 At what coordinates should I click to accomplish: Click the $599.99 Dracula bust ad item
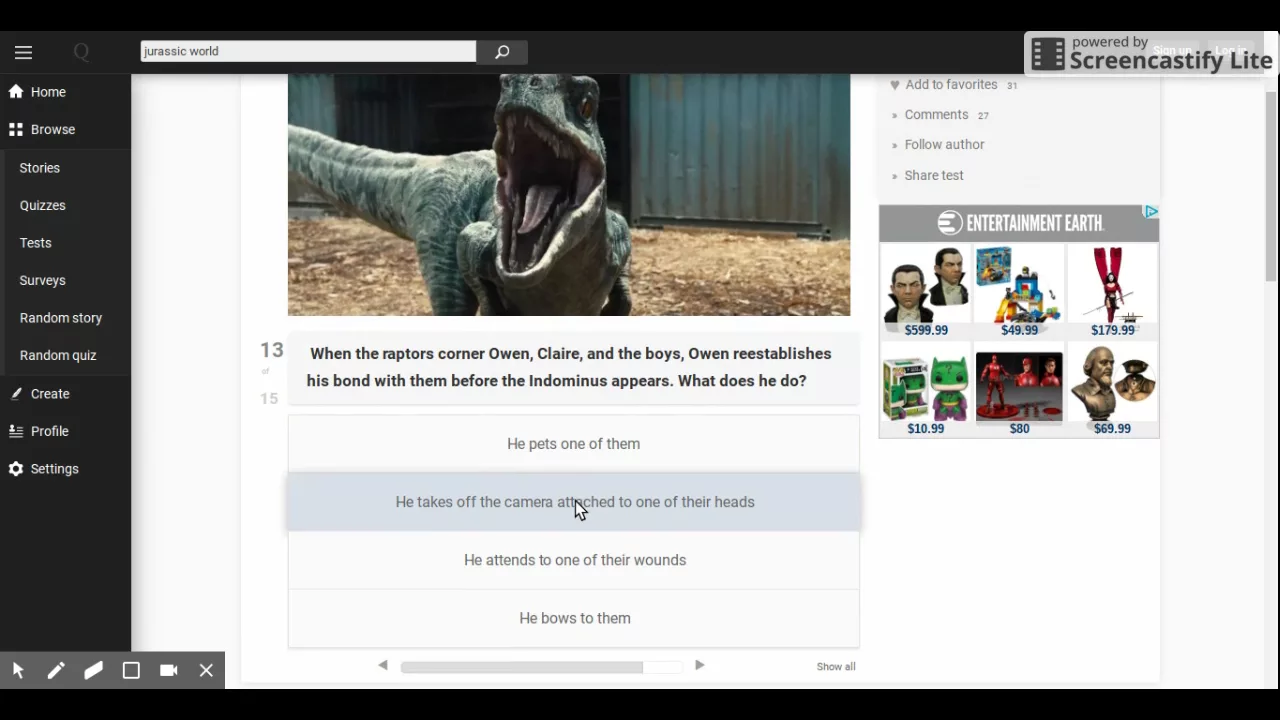coord(926,291)
